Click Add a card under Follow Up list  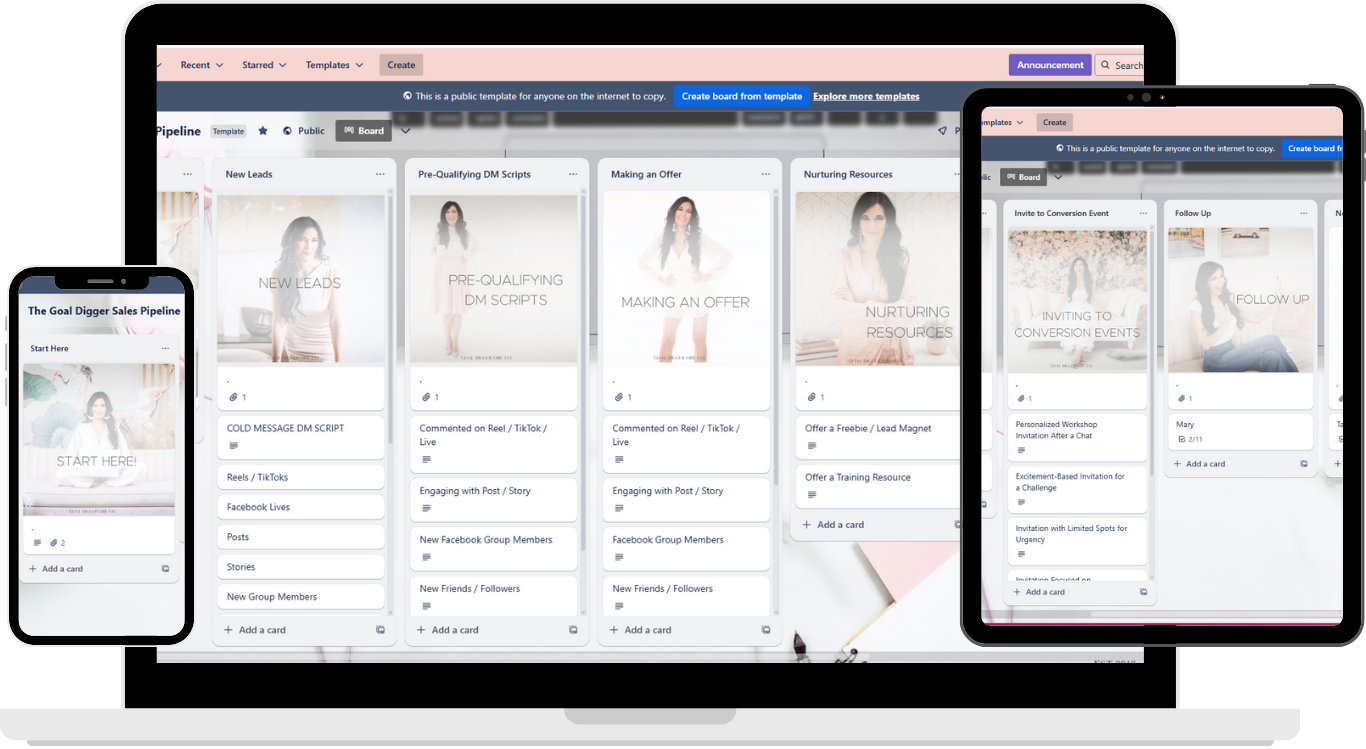[1199, 464]
